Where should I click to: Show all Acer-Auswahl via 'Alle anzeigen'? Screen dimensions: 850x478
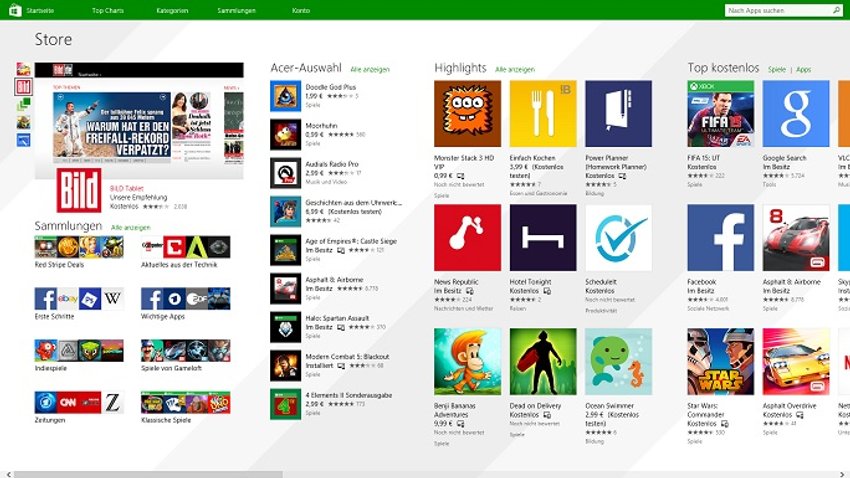(370, 69)
